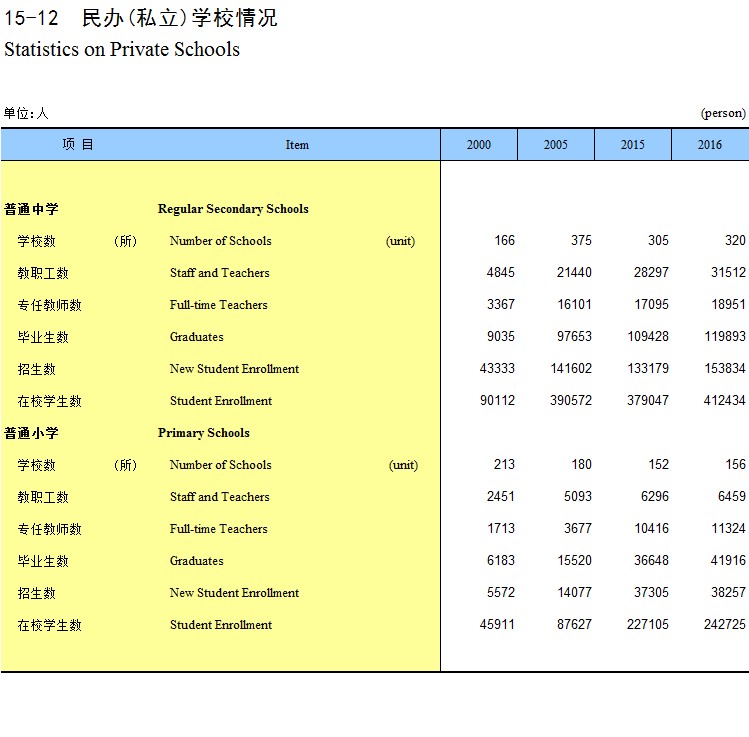This screenshot has height=737, width=749.
Task: Click cell value 15520
Action: 574,560
